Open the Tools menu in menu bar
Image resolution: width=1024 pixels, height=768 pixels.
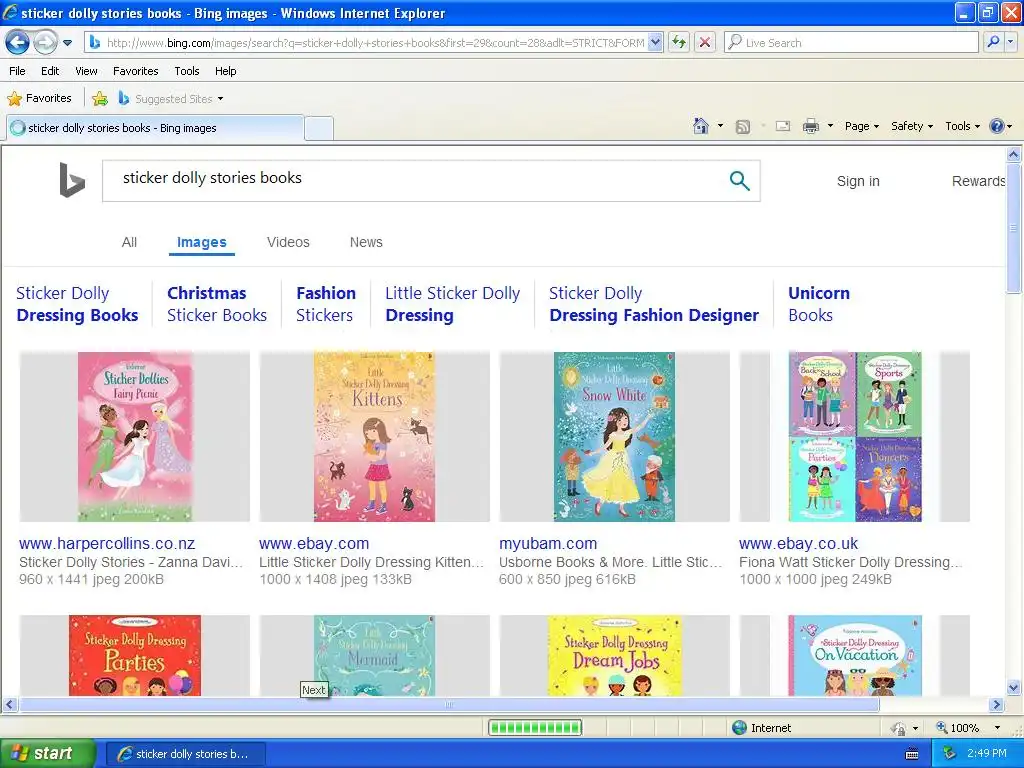187,71
